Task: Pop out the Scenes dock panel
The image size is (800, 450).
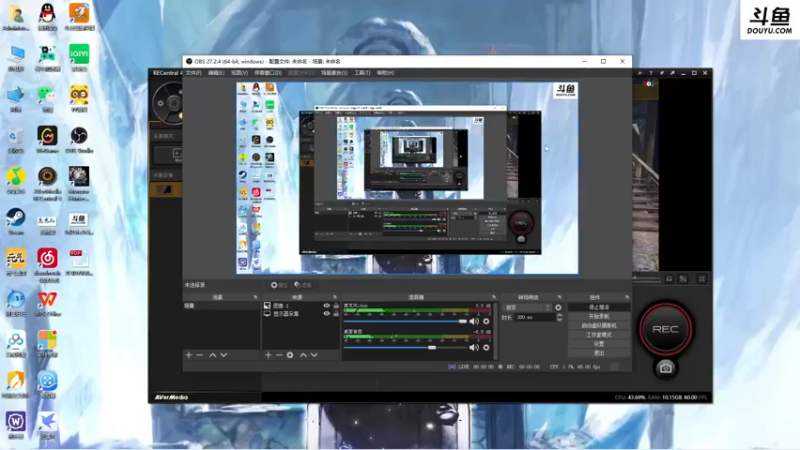Action: 255,297
